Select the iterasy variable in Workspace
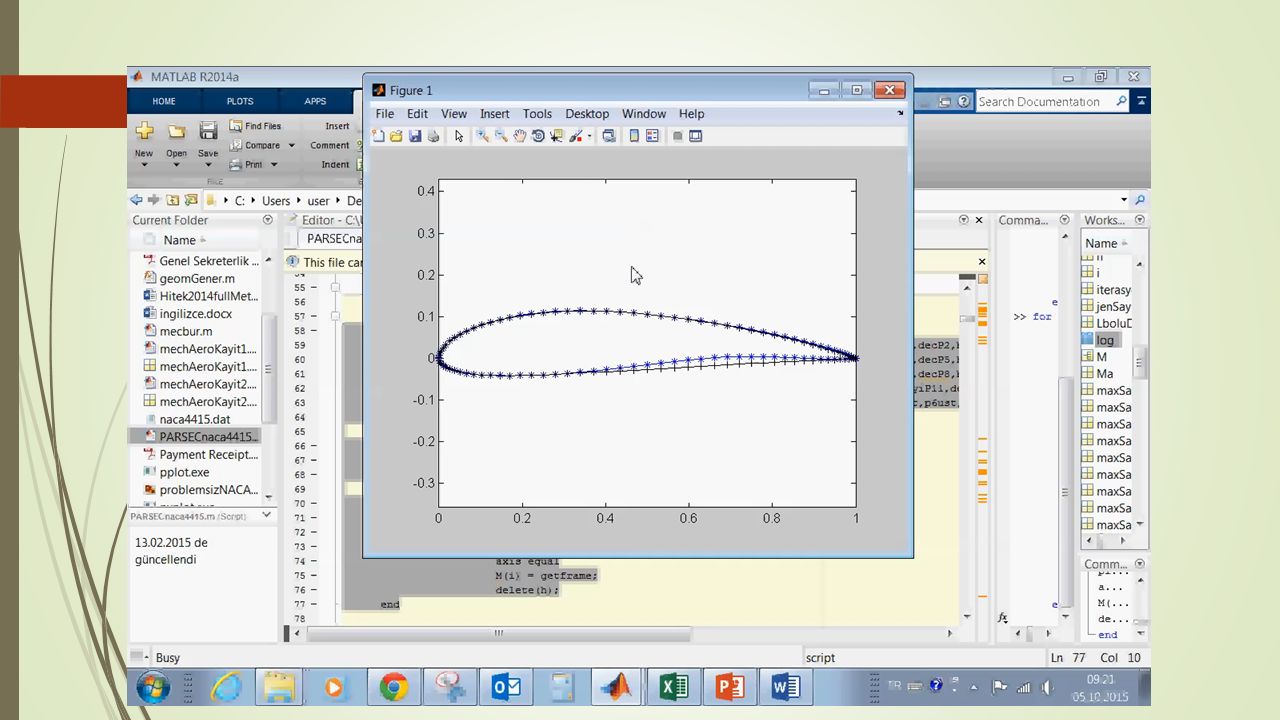The height and width of the screenshot is (720, 1280). [1107, 290]
